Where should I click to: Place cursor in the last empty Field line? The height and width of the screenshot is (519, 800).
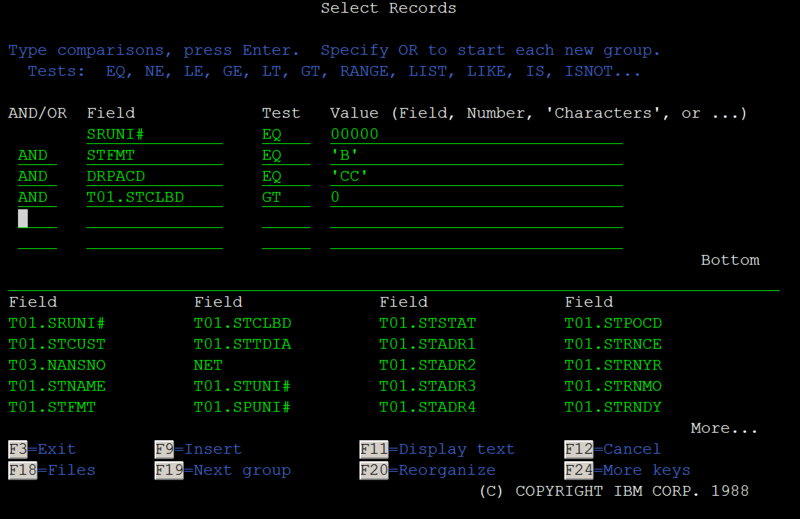click(x=155, y=240)
